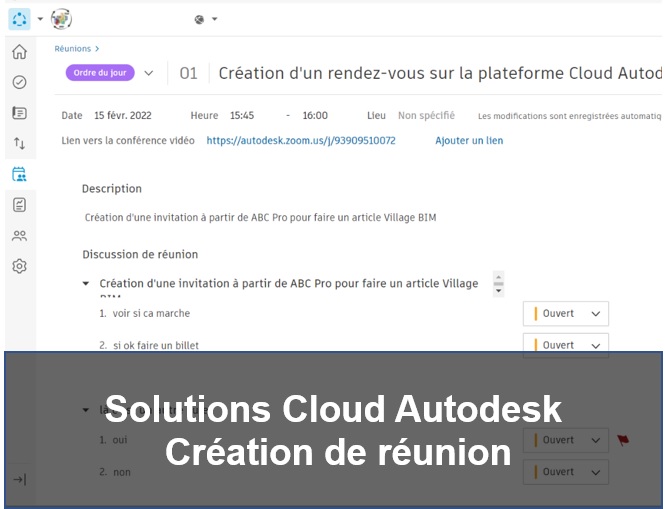Collapse the second discussion topic triangle
The height and width of the screenshot is (509, 665).
pos(86,410)
